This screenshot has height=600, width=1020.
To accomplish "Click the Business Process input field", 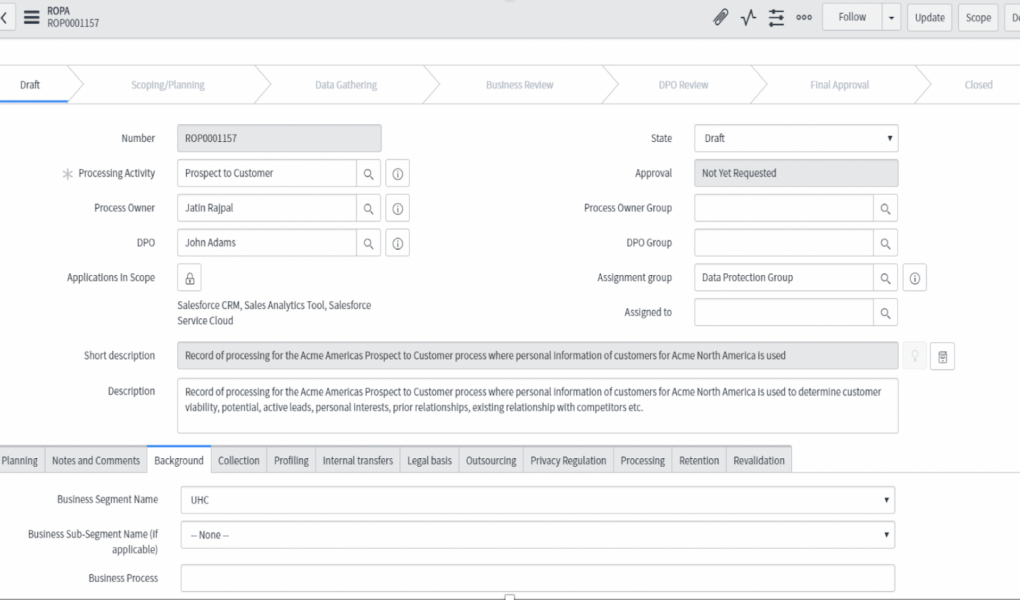I will [538, 578].
